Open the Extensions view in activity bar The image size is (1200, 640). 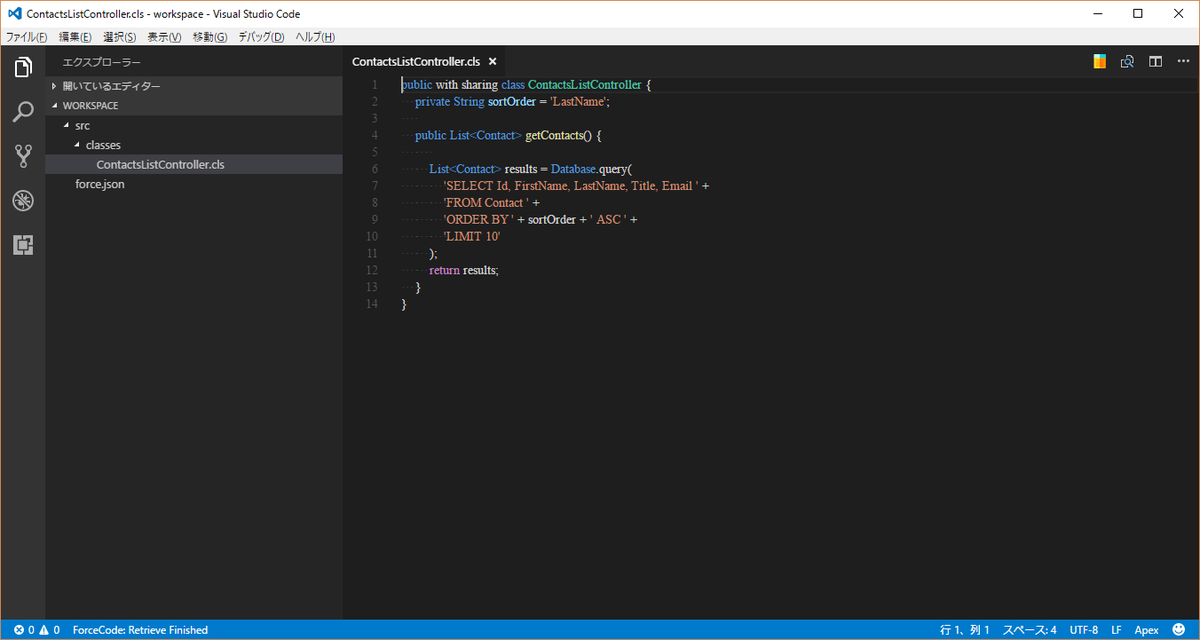pyautogui.click(x=22, y=244)
